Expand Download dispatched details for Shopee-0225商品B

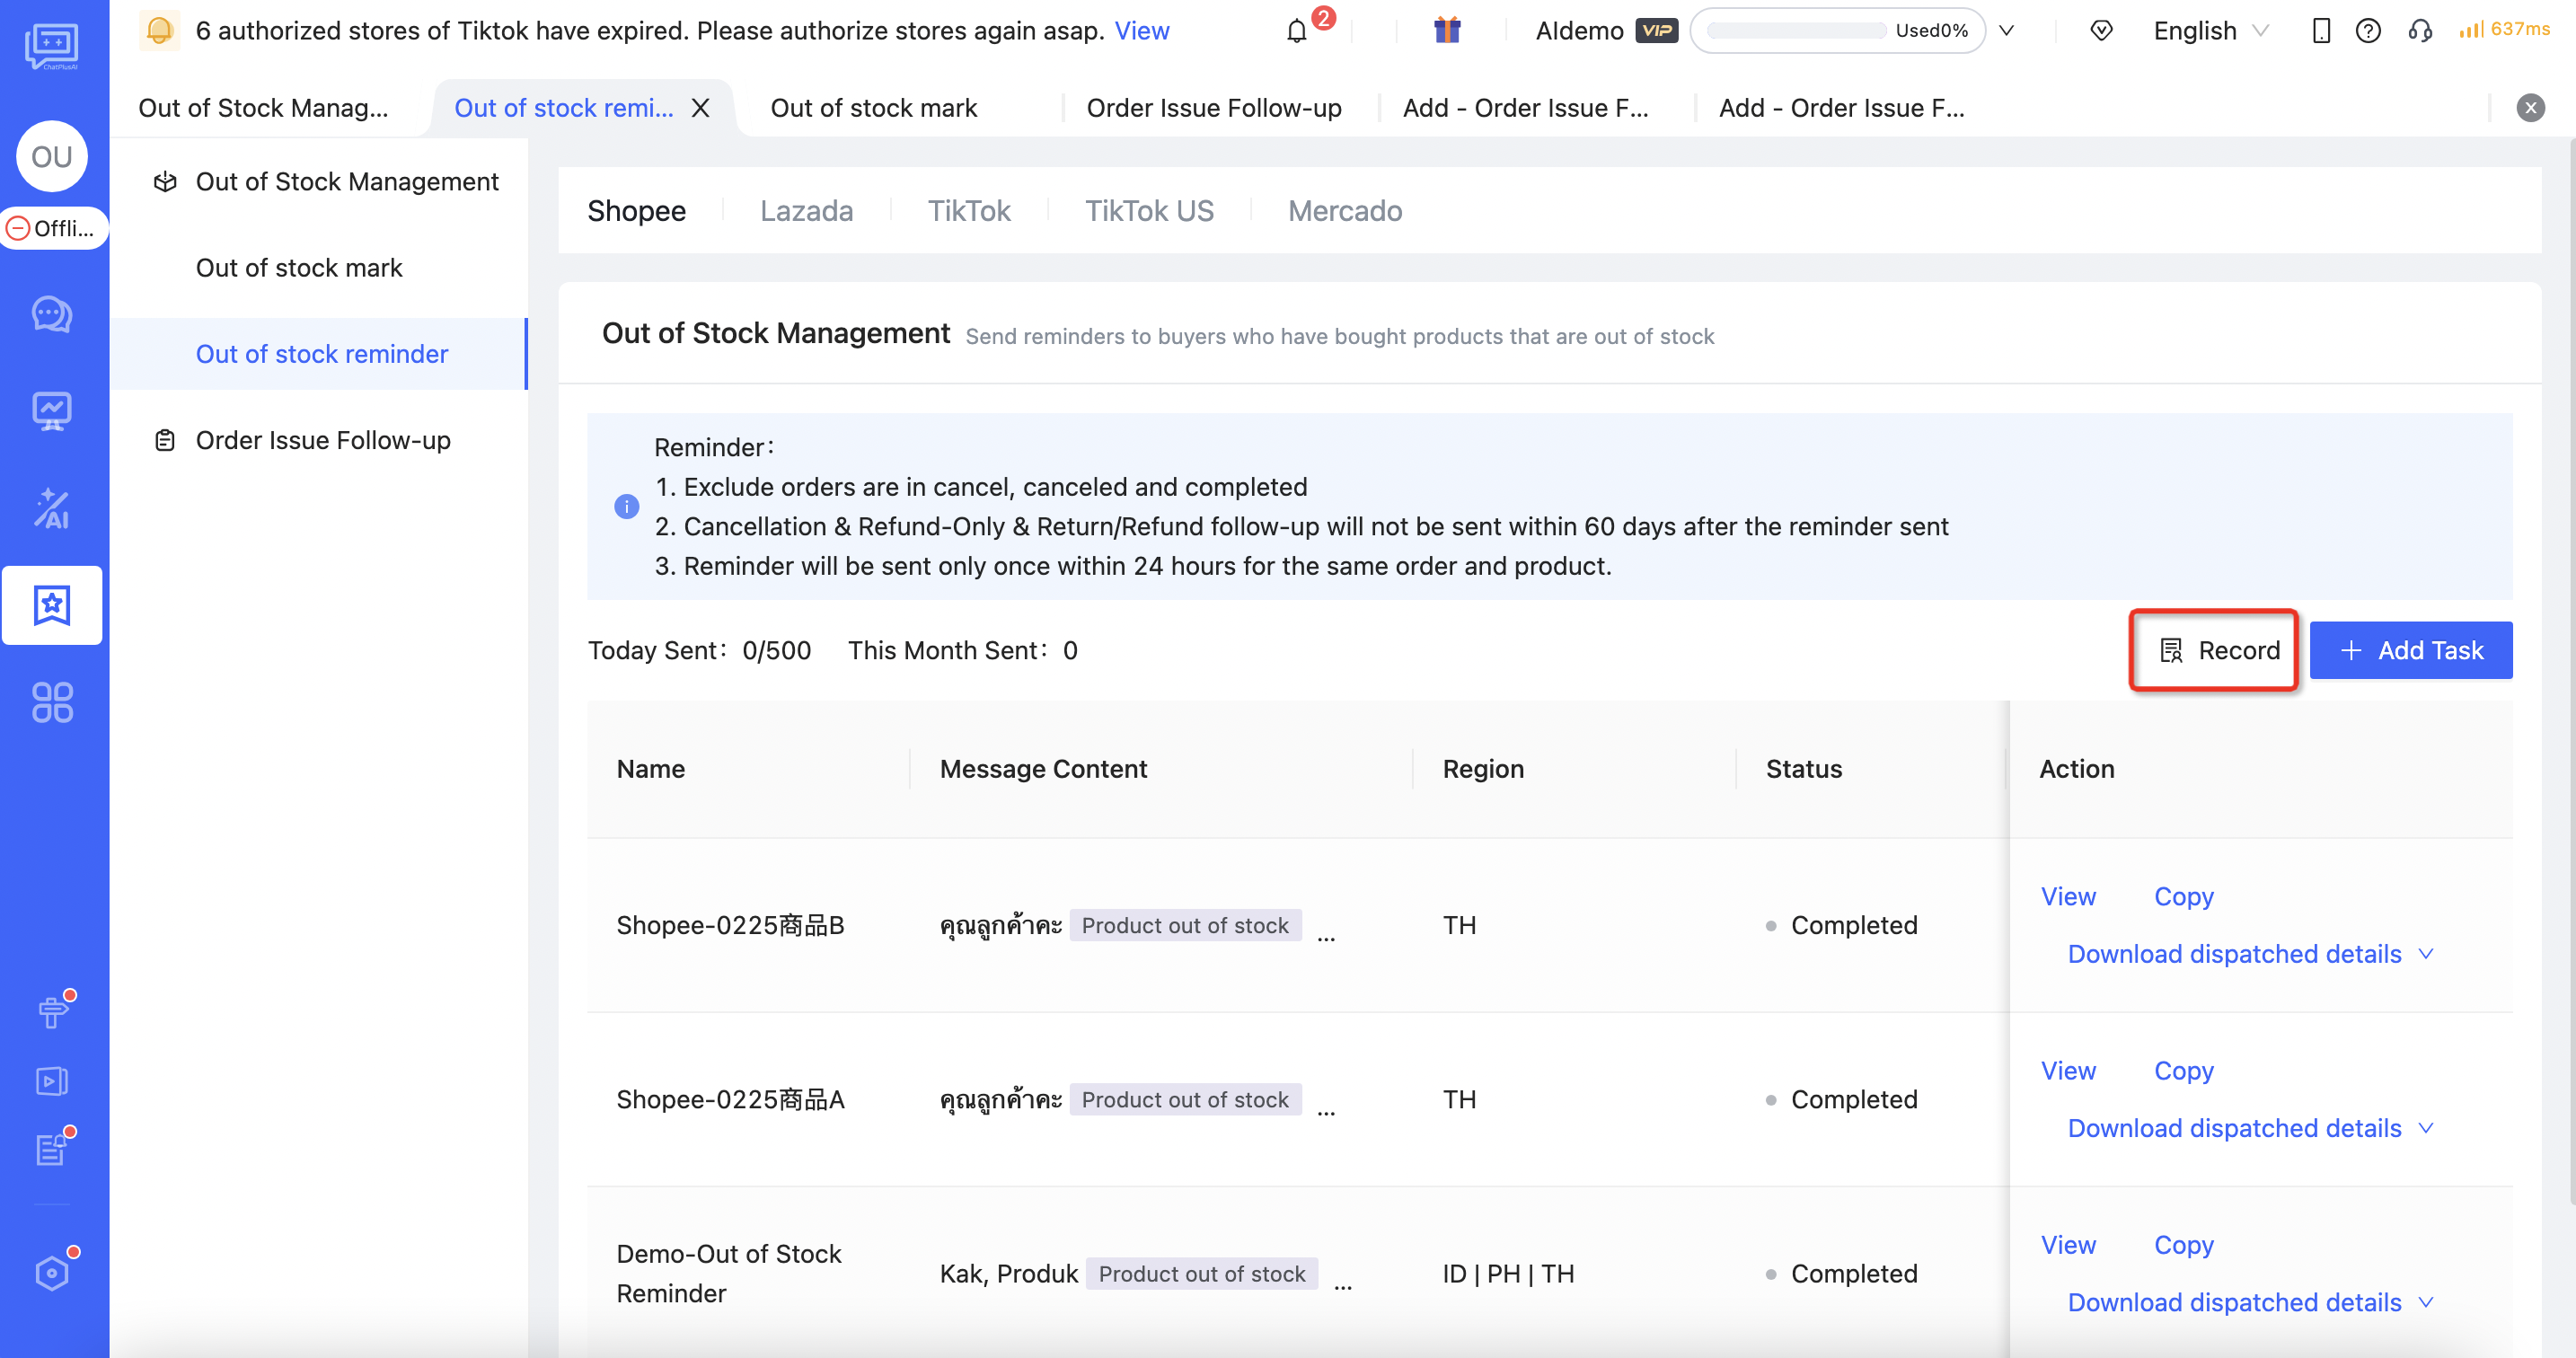[2249, 954]
